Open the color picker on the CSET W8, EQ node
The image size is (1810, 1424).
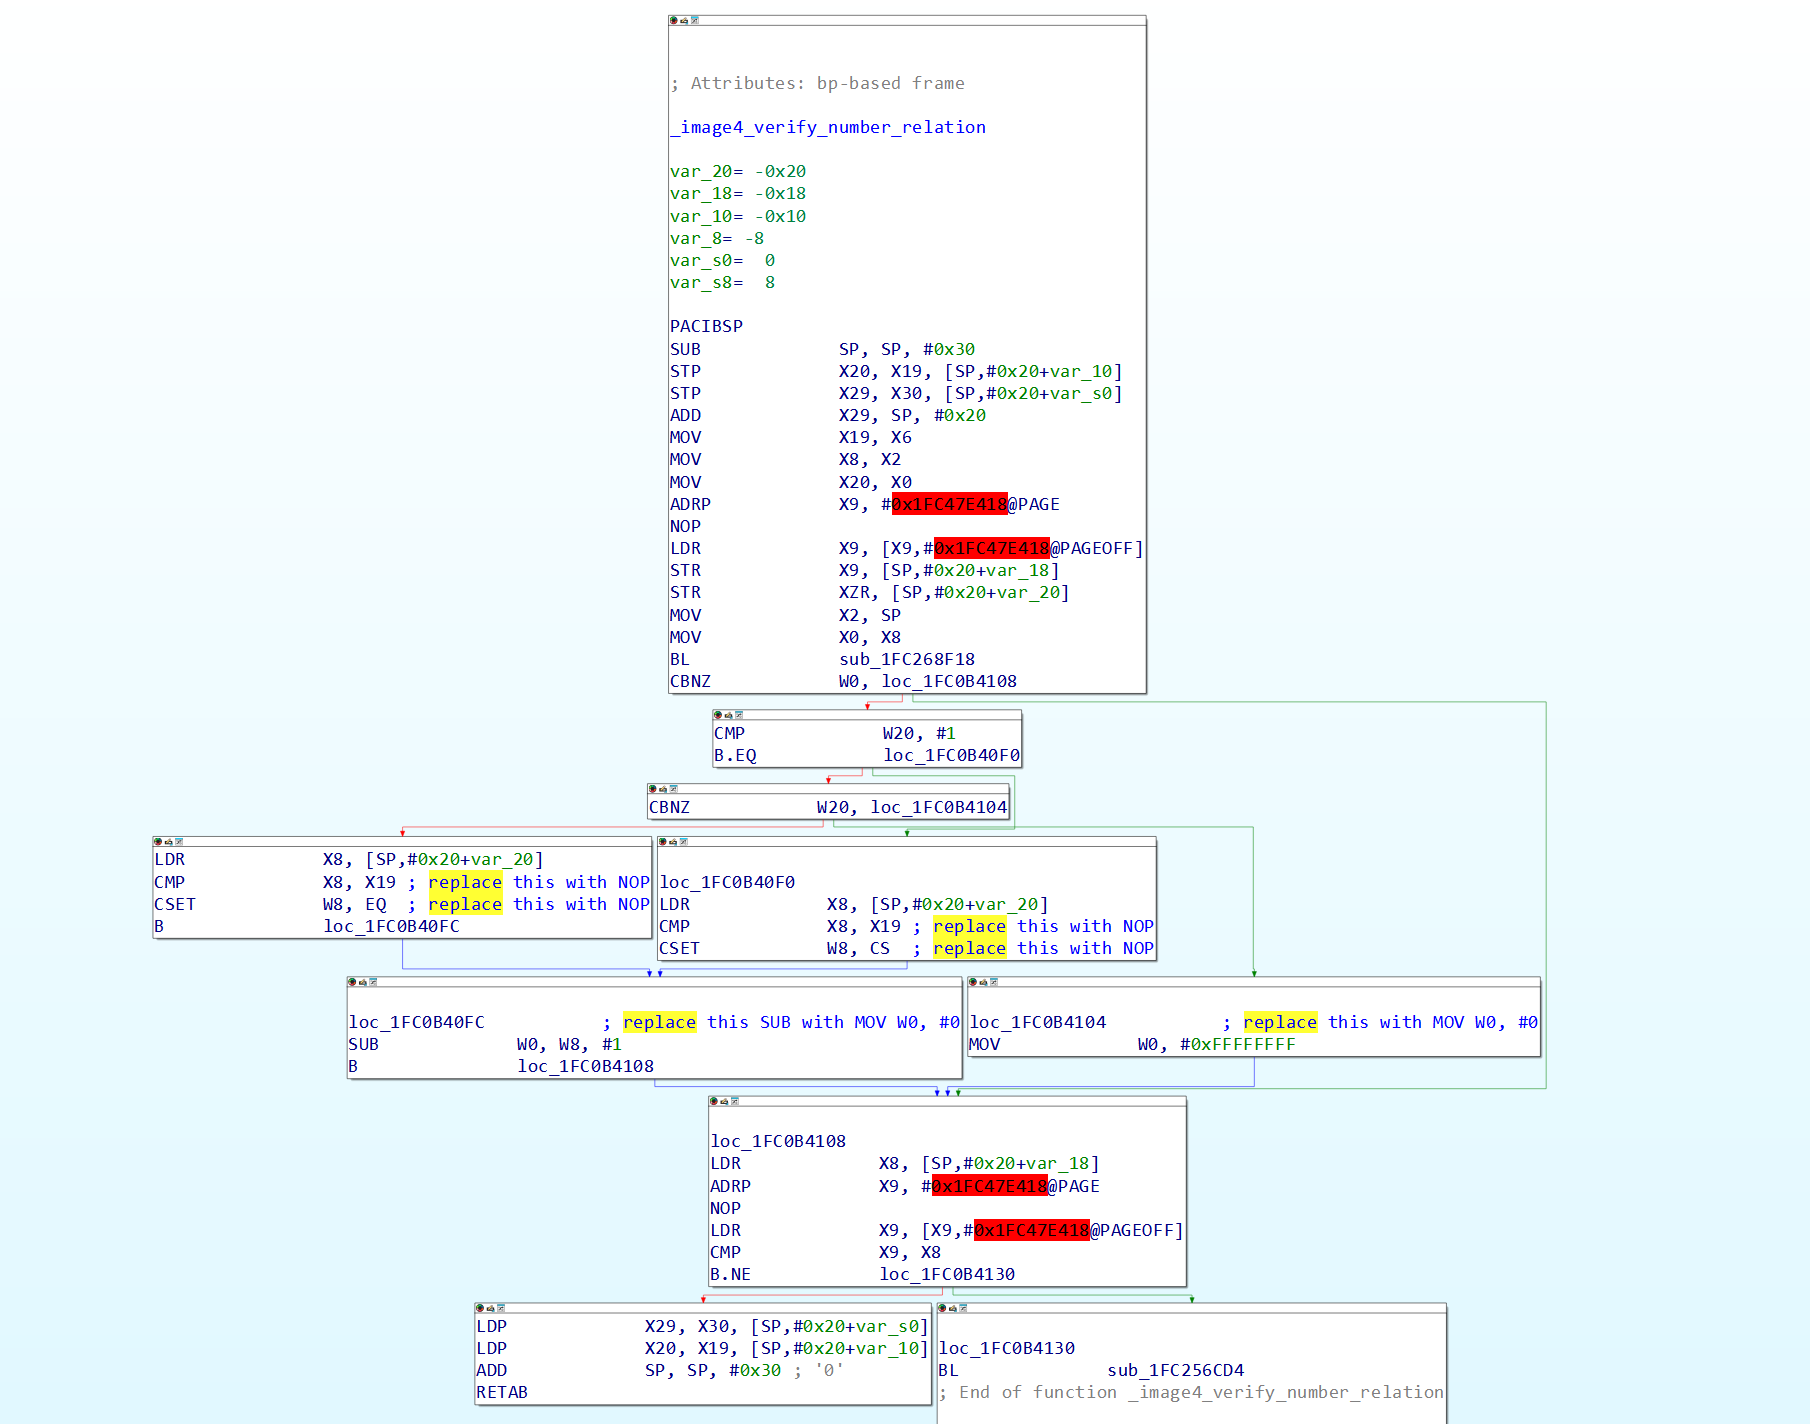[158, 842]
